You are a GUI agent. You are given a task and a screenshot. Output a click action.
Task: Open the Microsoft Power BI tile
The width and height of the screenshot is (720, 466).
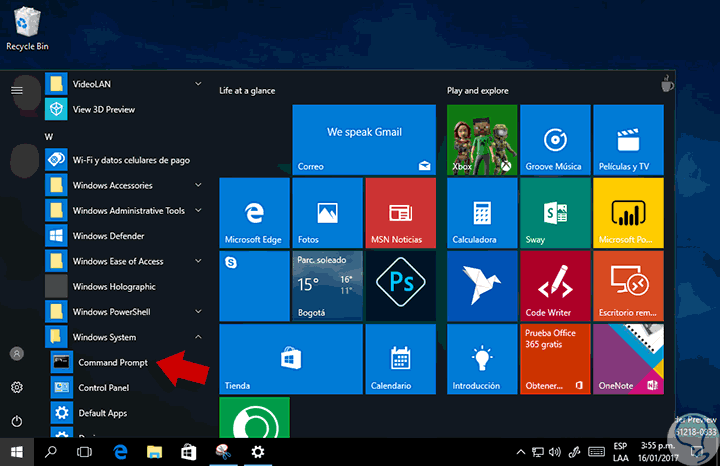click(x=628, y=213)
